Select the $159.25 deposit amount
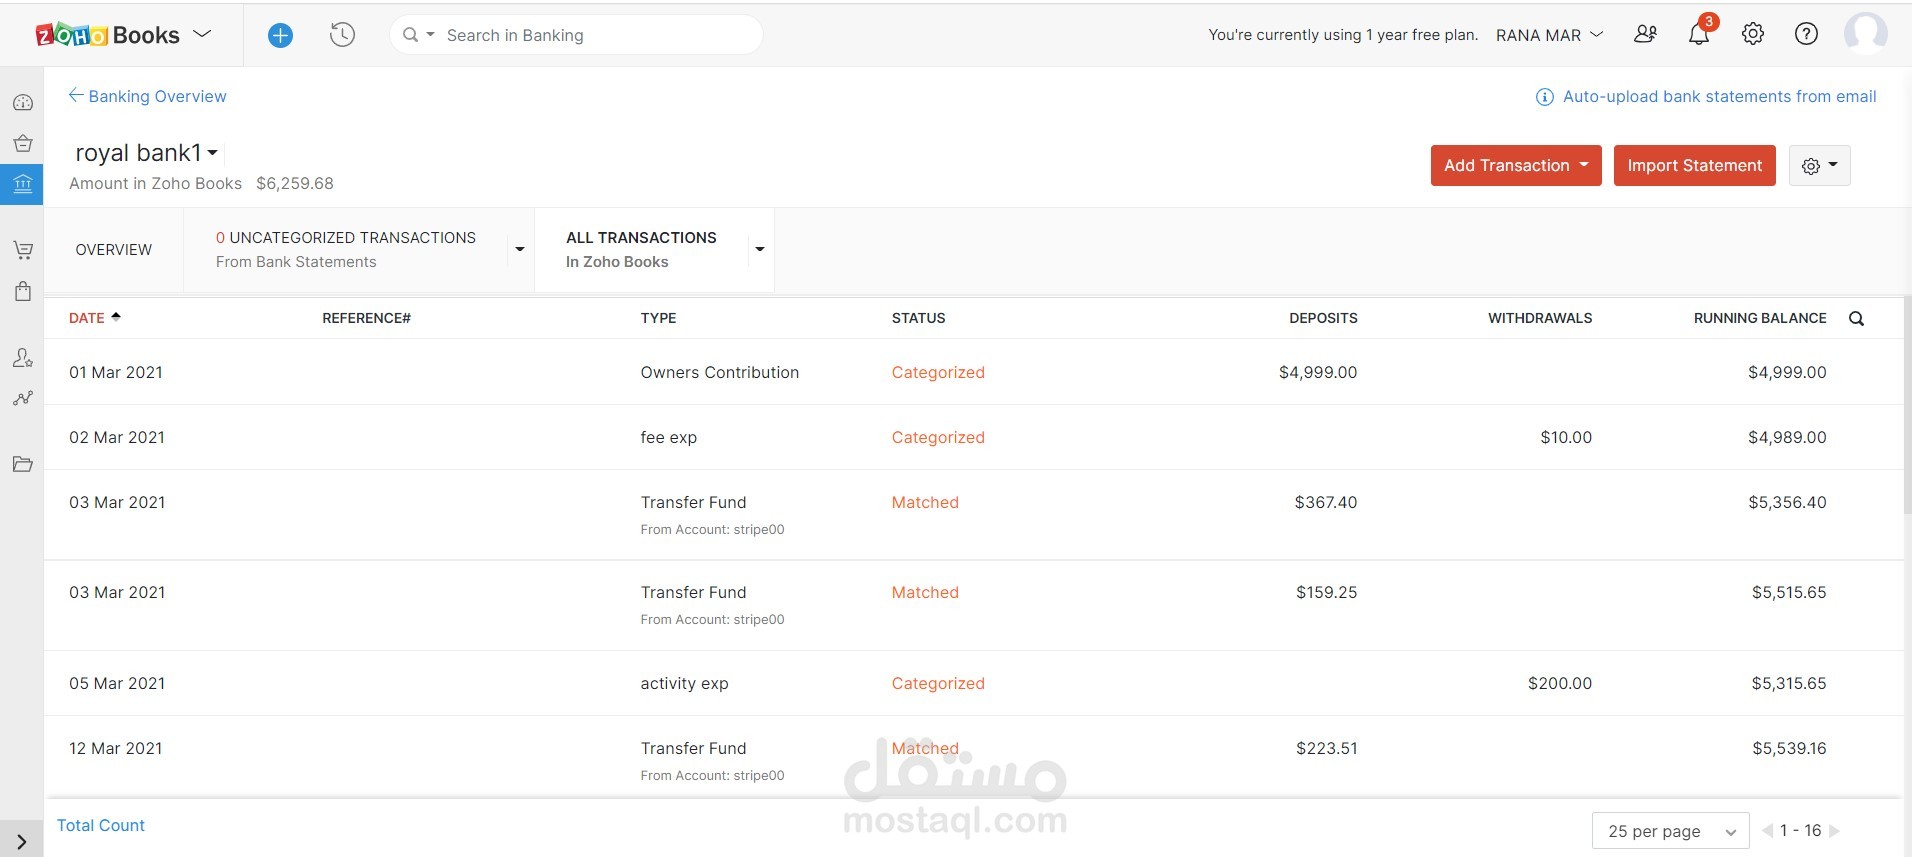This screenshot has width=1912, height=857. pos(1326,592)
